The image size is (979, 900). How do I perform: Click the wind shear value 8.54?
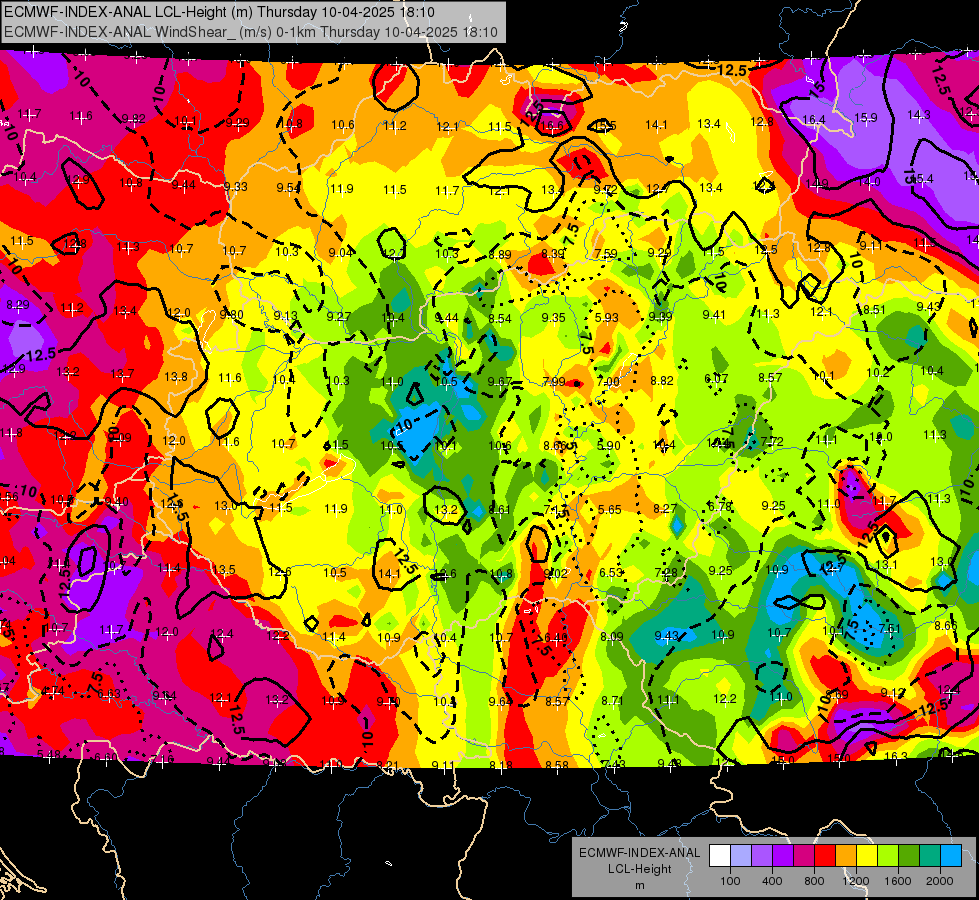500,319
